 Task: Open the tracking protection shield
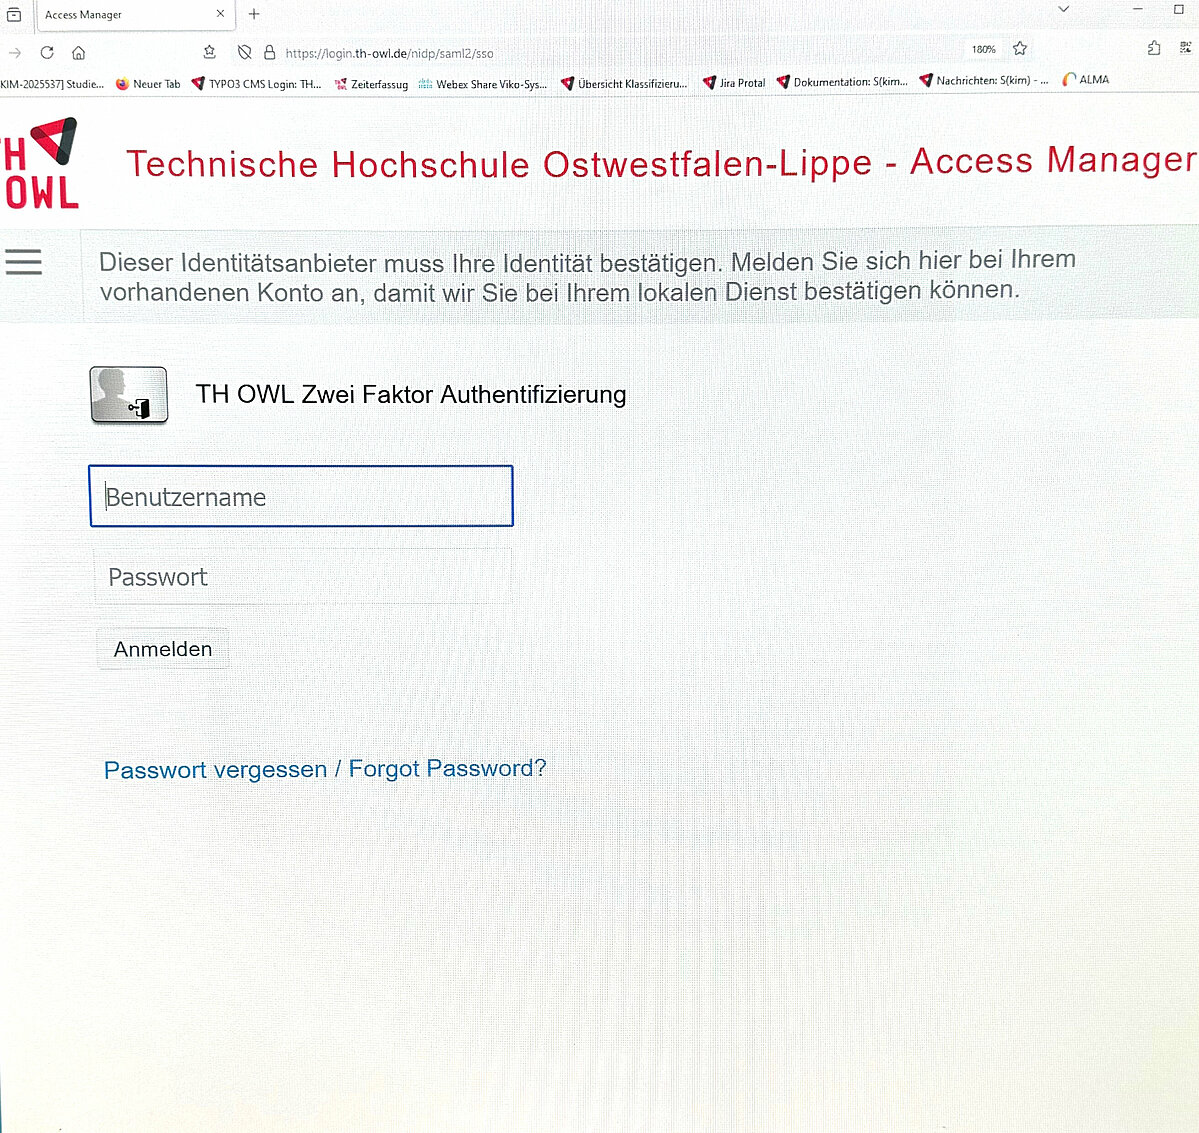[244, 52]
